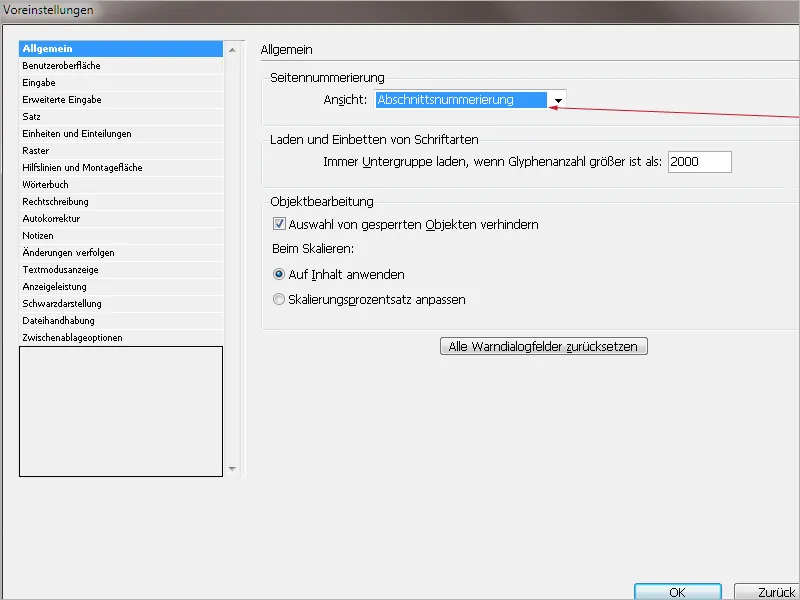
Task: Open the Eingabe preferences category
Action: (x=121, y=83)
